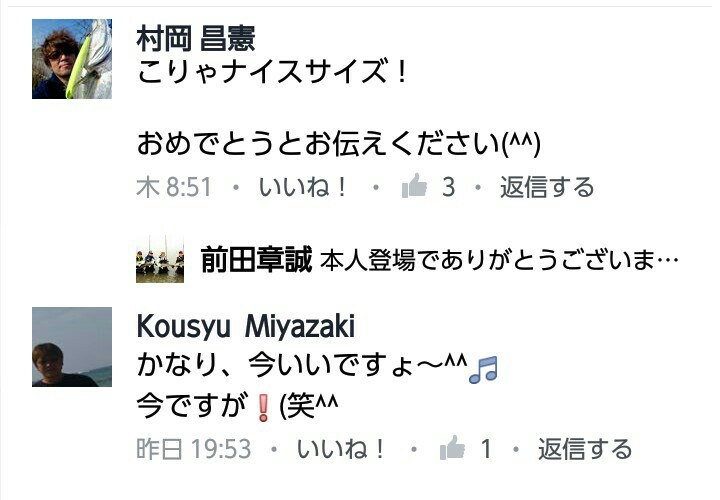Screen dimensions: 720x500
Task: Open the 木 8:51 timestamp
Action: tap(174, 187)
